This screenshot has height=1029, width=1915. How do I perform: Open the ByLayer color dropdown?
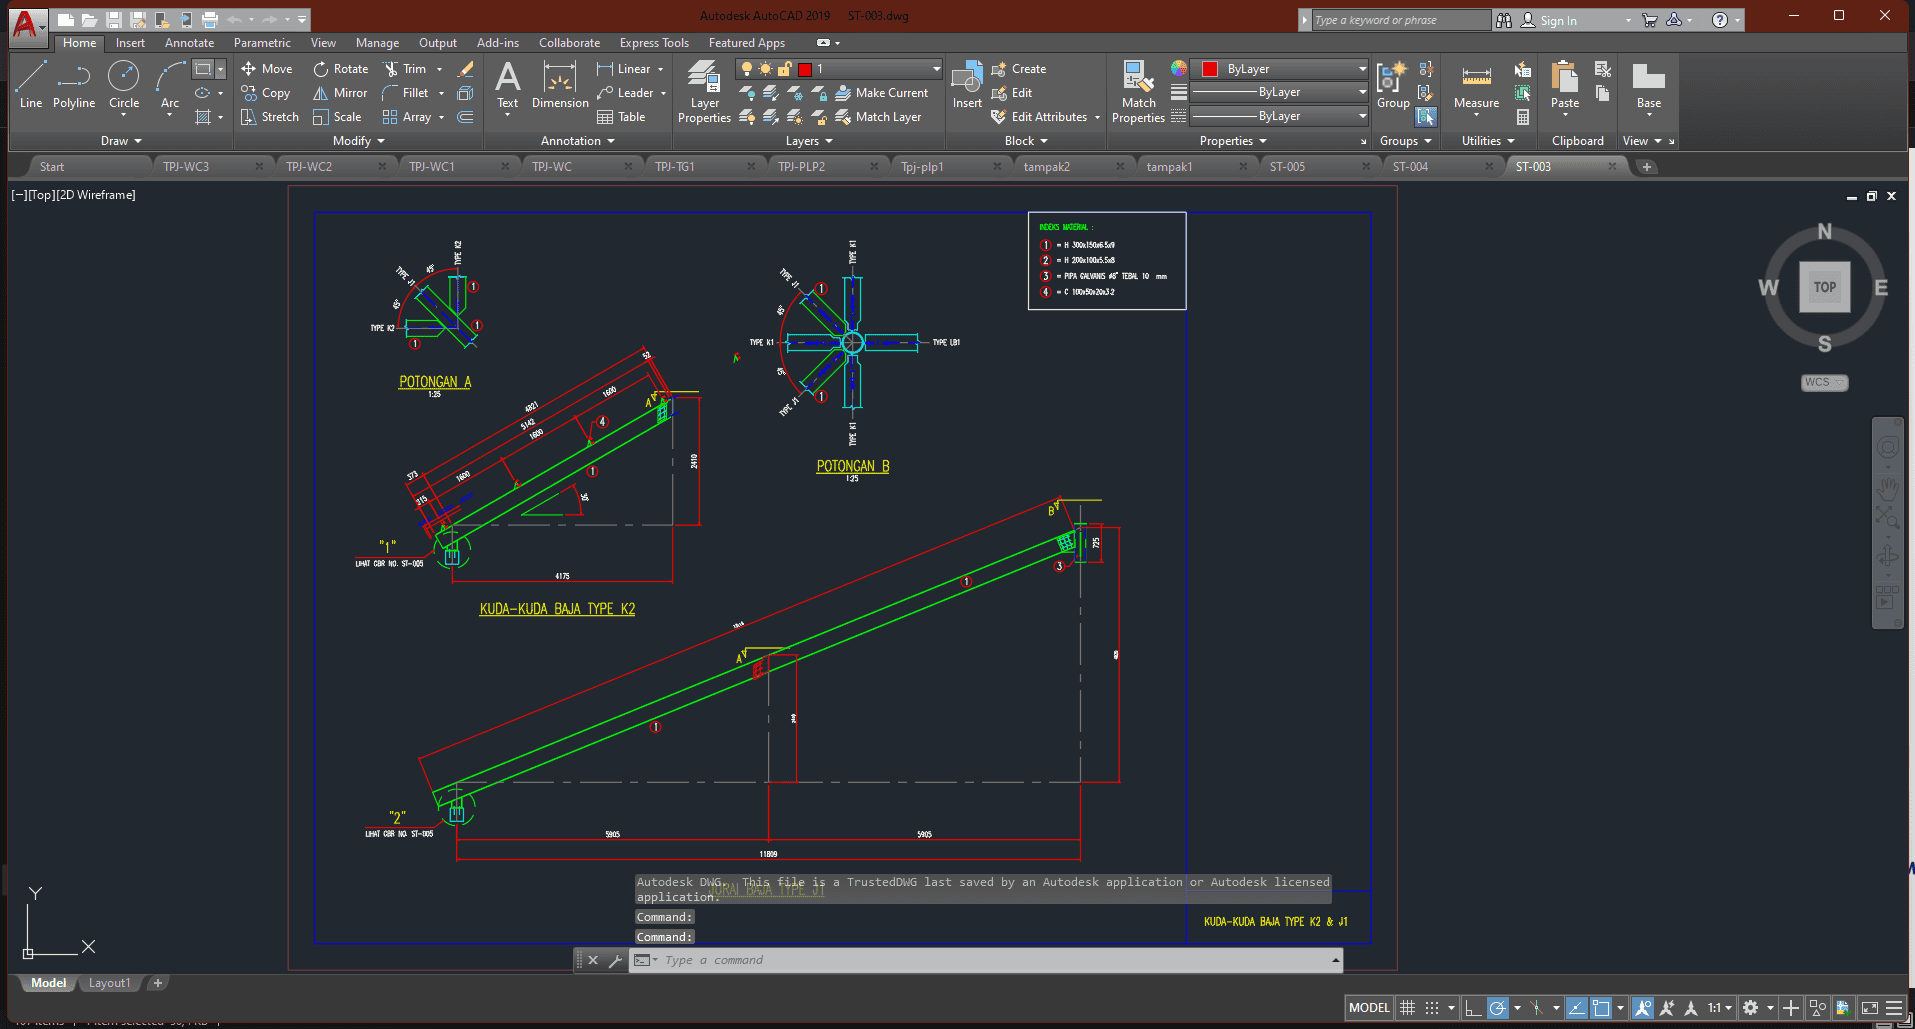pyautogui.click(x=1362, y=69)
